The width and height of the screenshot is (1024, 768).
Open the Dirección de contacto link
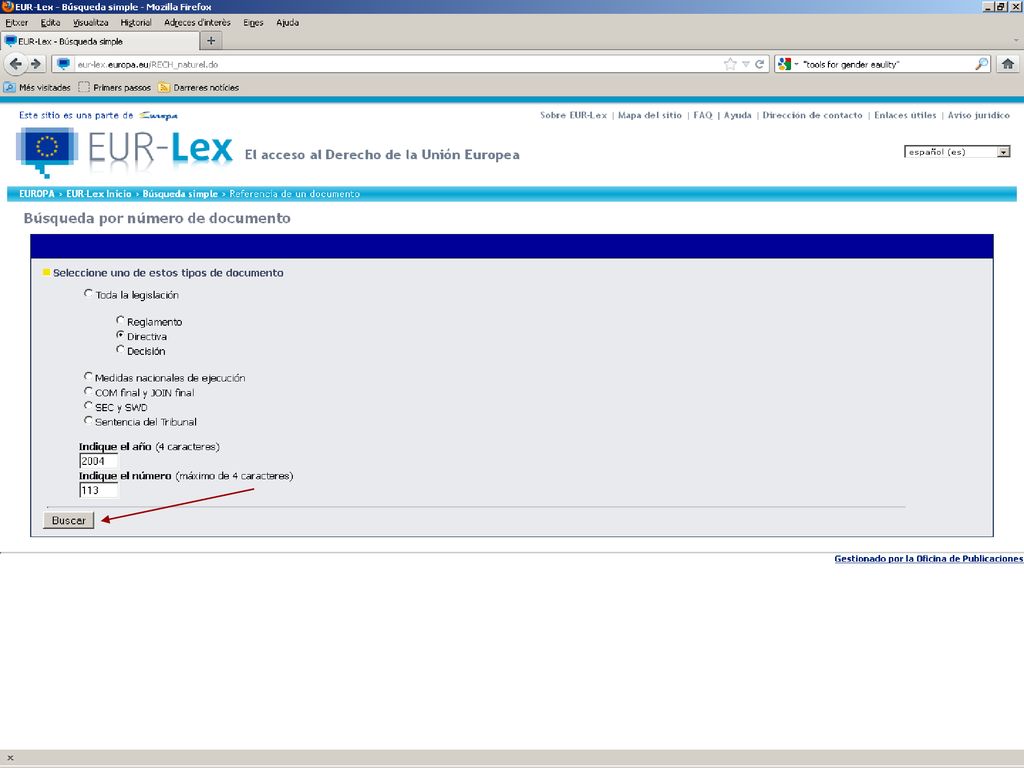(x=812, y=115)
